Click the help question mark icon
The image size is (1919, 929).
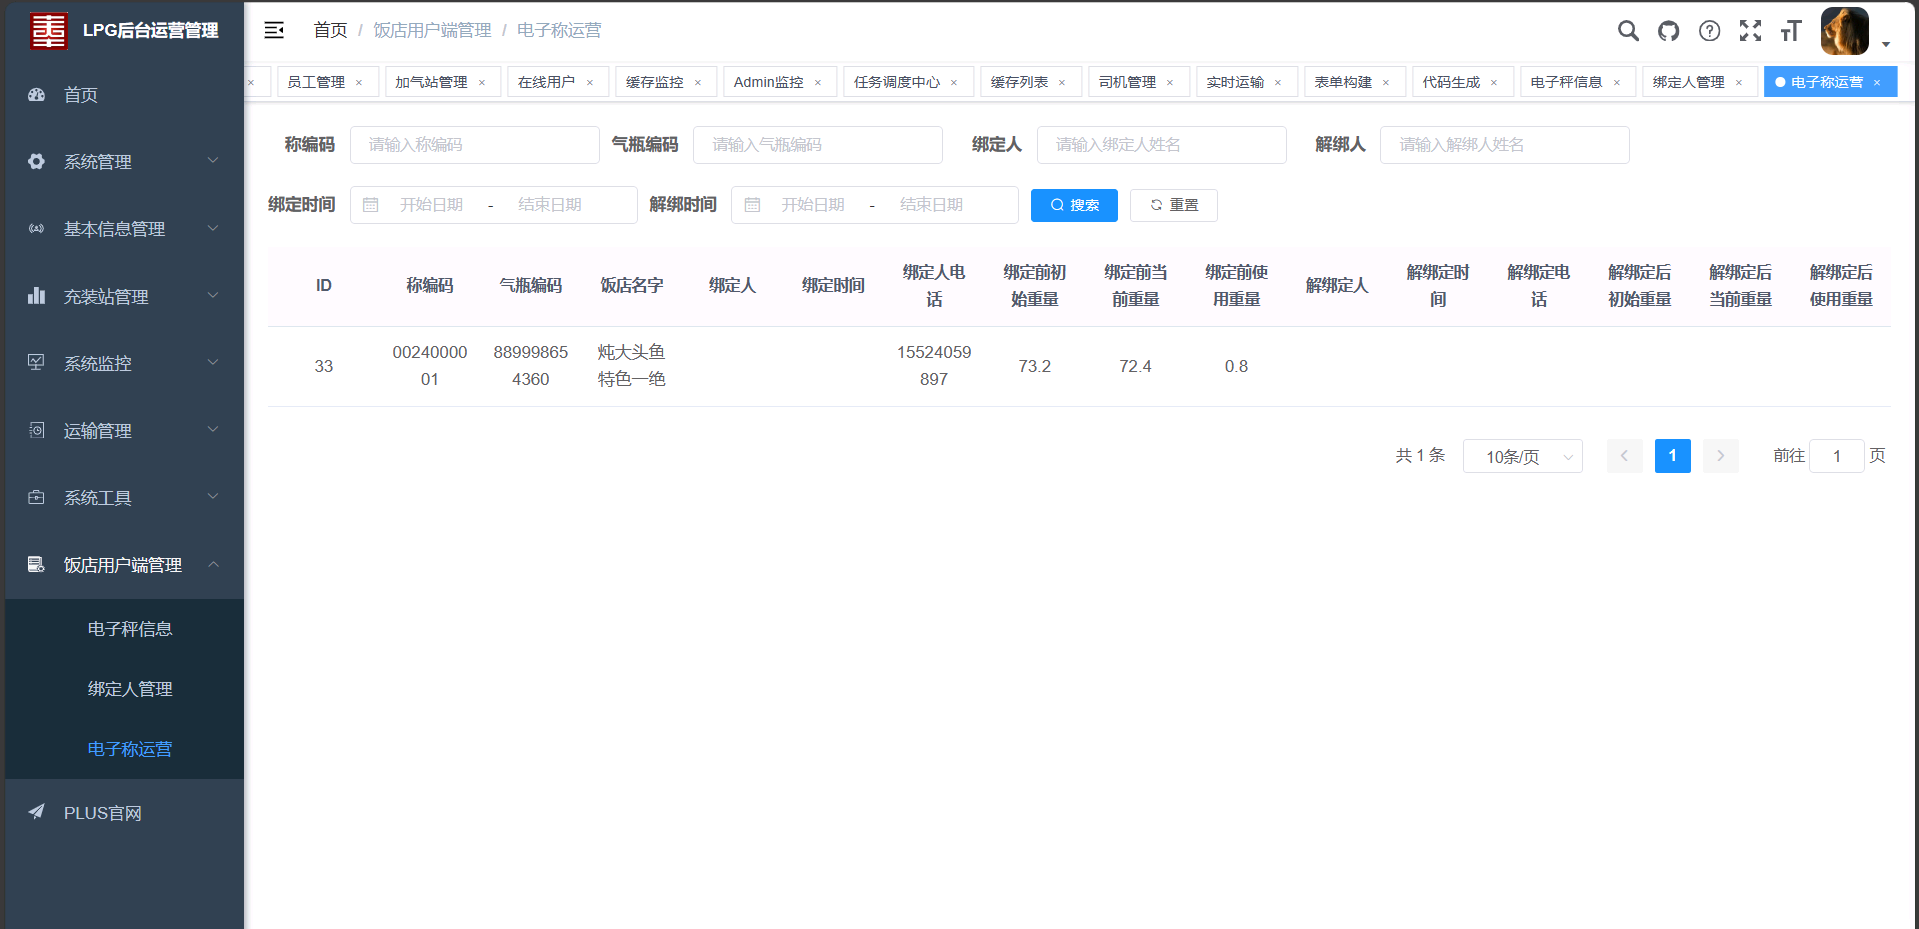(1710, 31)
